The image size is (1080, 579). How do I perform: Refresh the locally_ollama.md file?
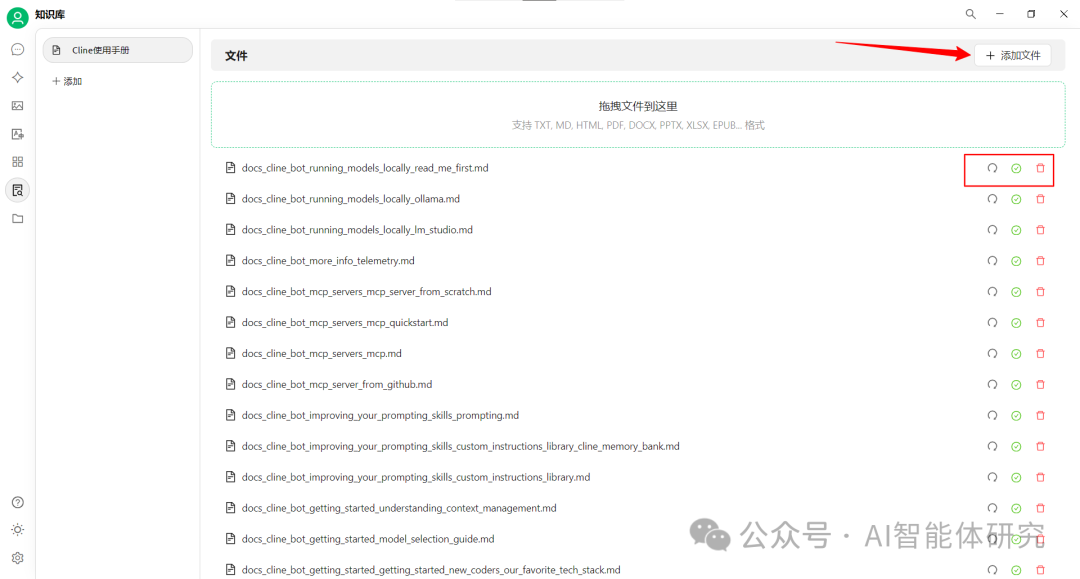point(993,199)
